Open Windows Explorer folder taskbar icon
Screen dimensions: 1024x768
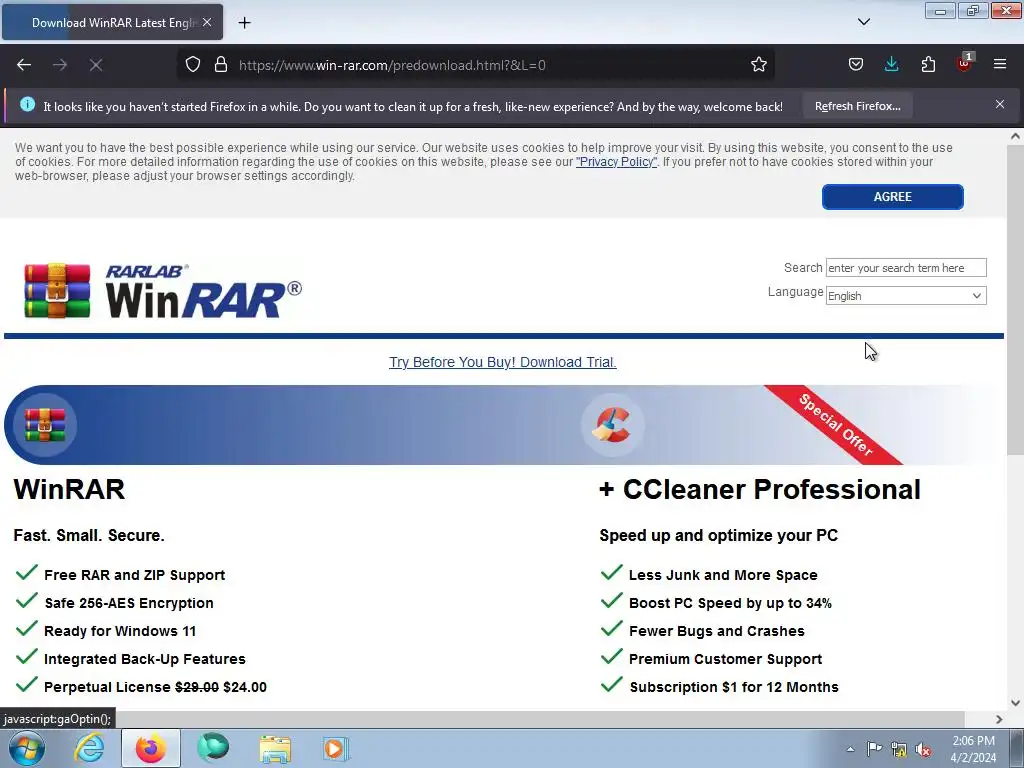pos(275,748)
